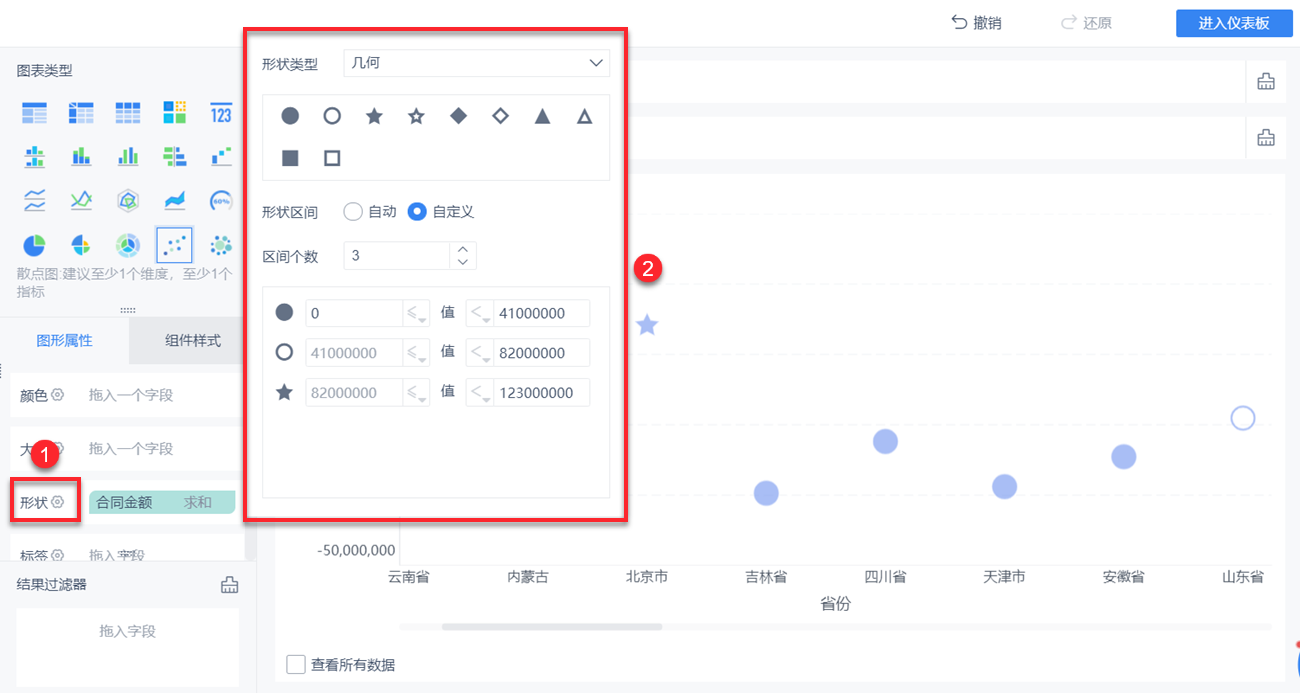Click the 撤销 undo button
The width and height of the screenshot is (1300, 693).
[x=976, y=22]
